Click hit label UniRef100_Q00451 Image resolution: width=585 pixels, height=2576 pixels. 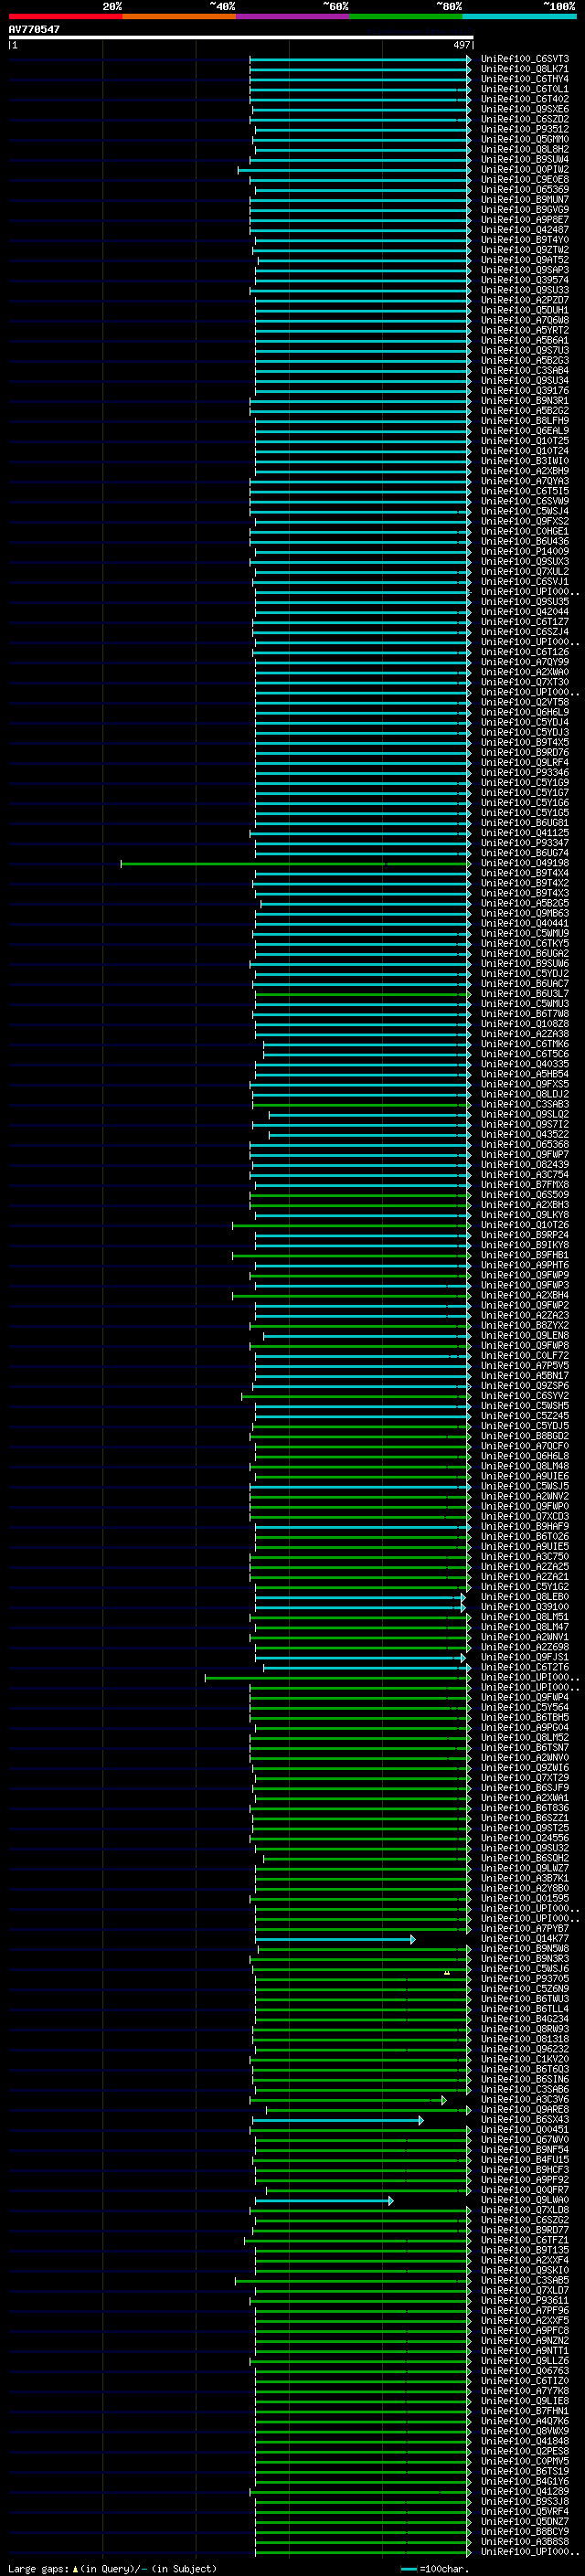(x=525, y=2130)
